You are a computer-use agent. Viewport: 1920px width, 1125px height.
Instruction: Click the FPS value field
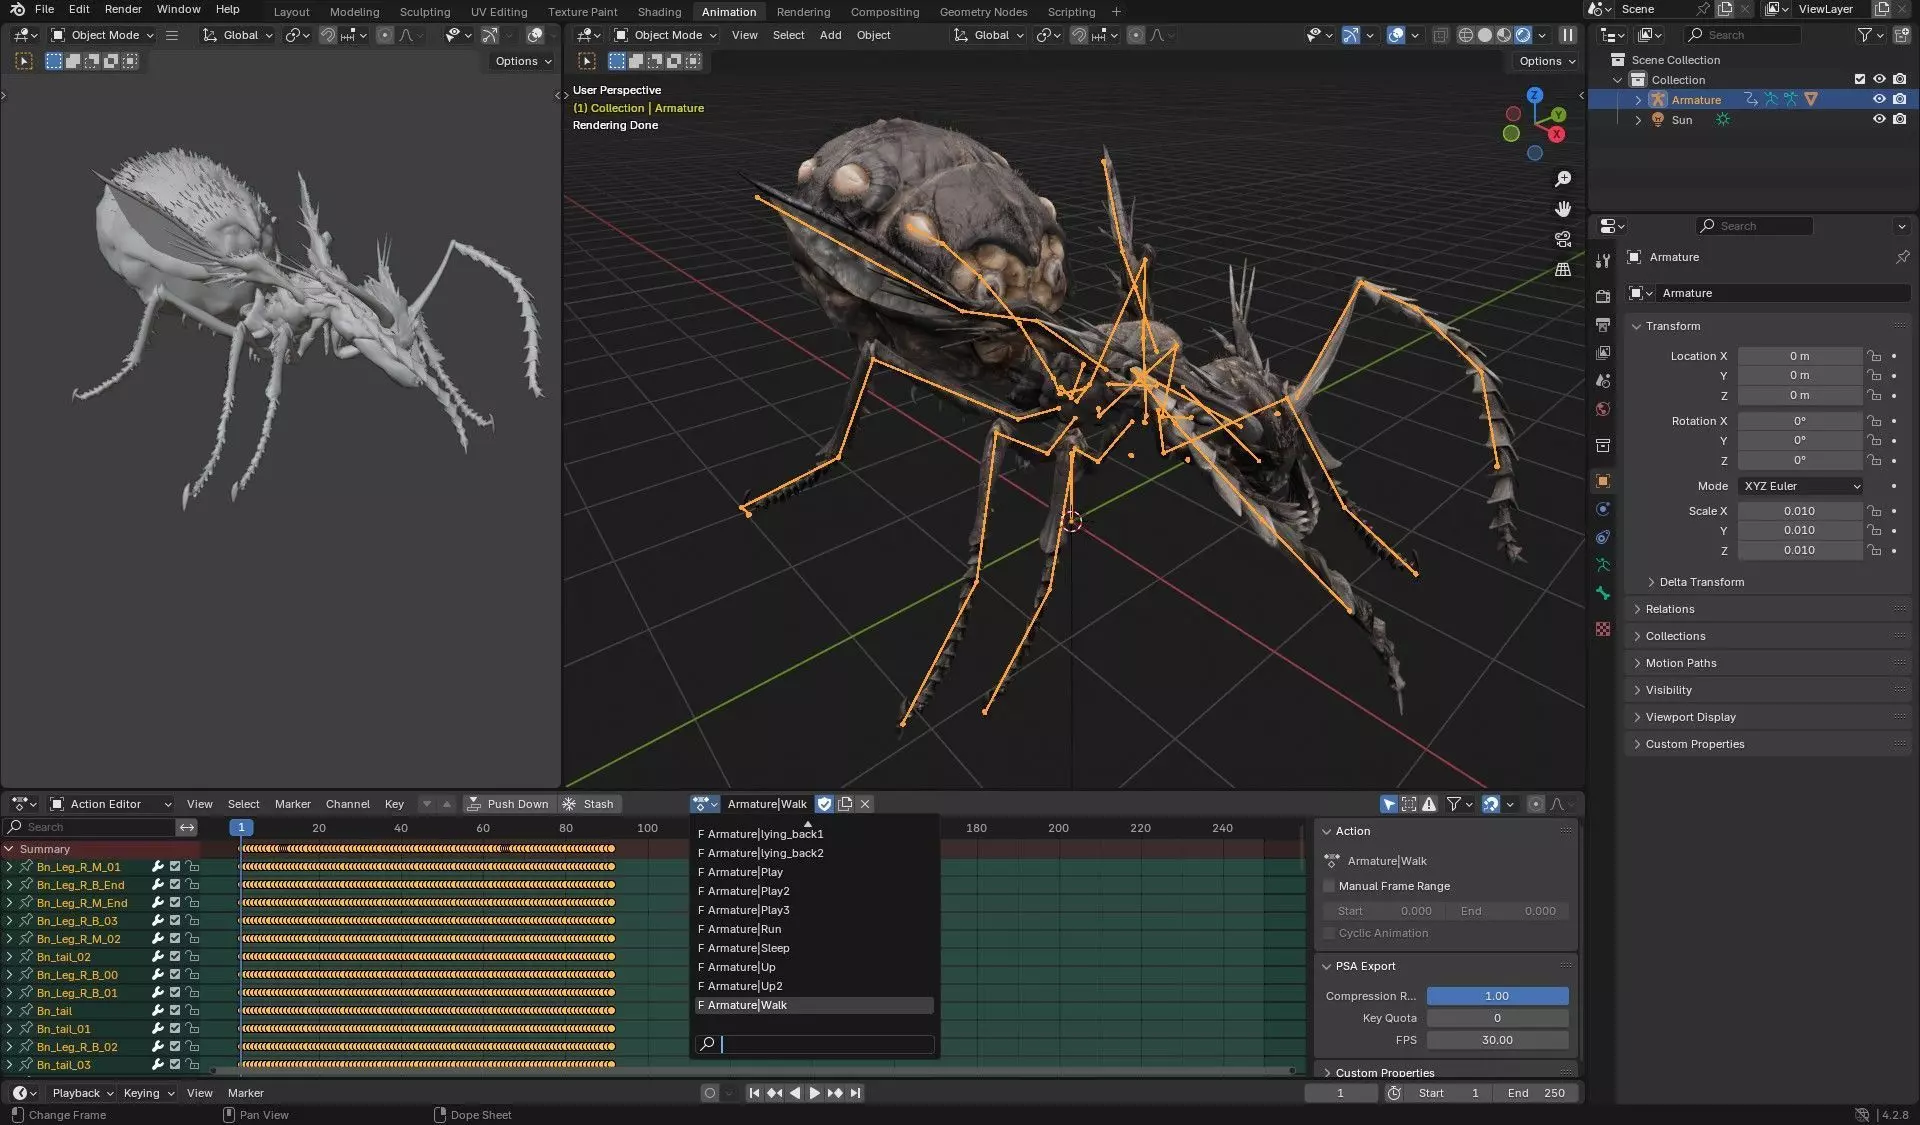[x=1497, y=1040]
